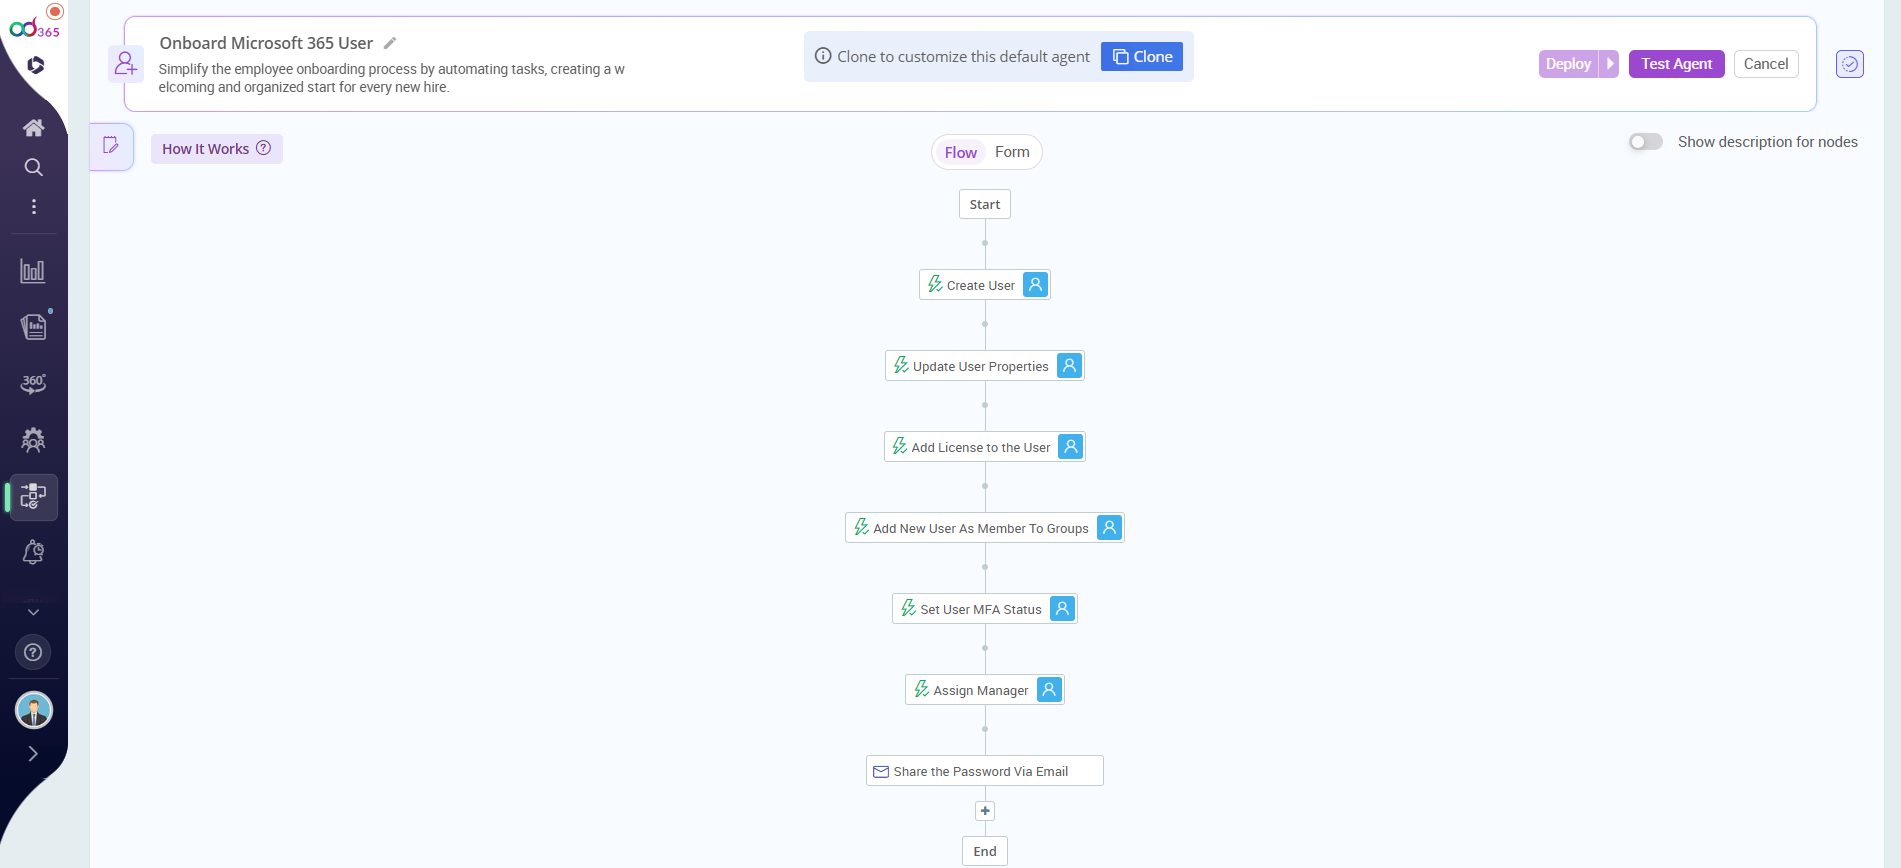Open the 360 view sidebar icon

pyautogui.click(x=33, y=384)
